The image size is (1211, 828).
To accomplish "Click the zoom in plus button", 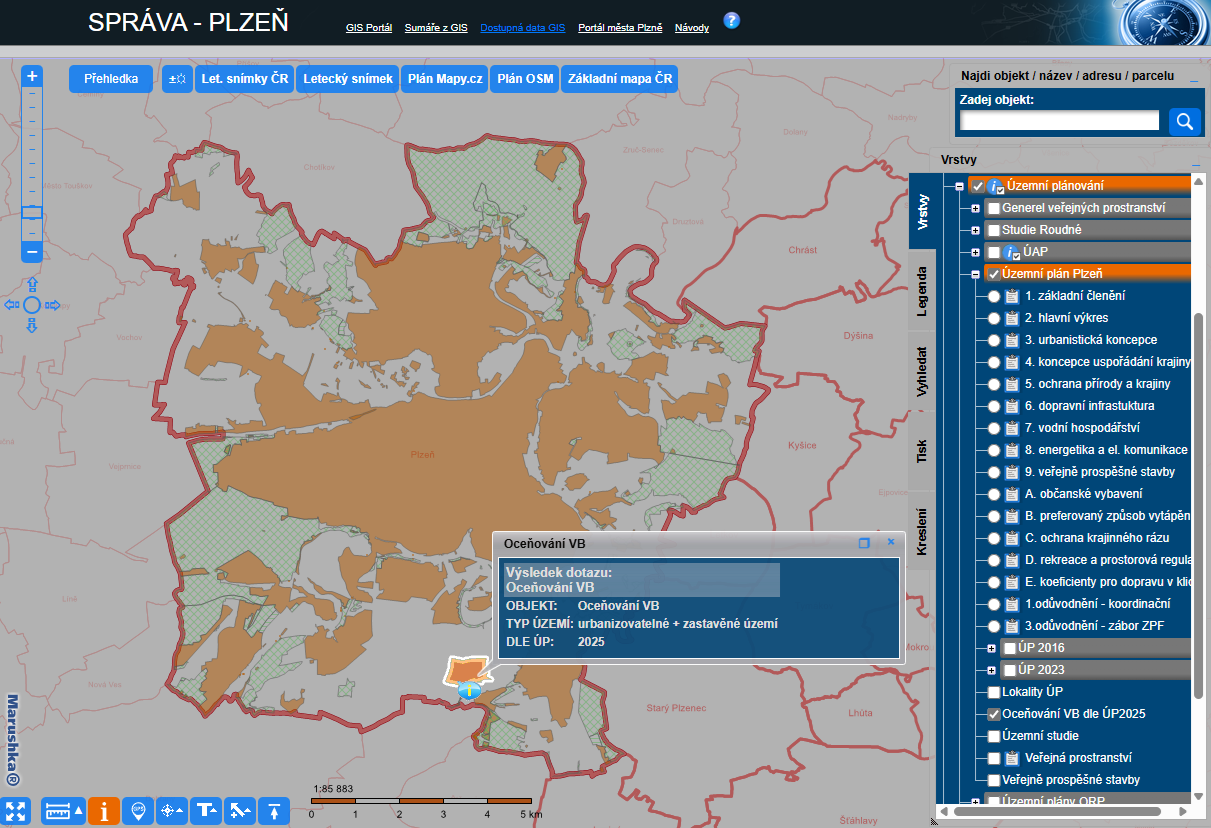I will [x=32, y=76].
